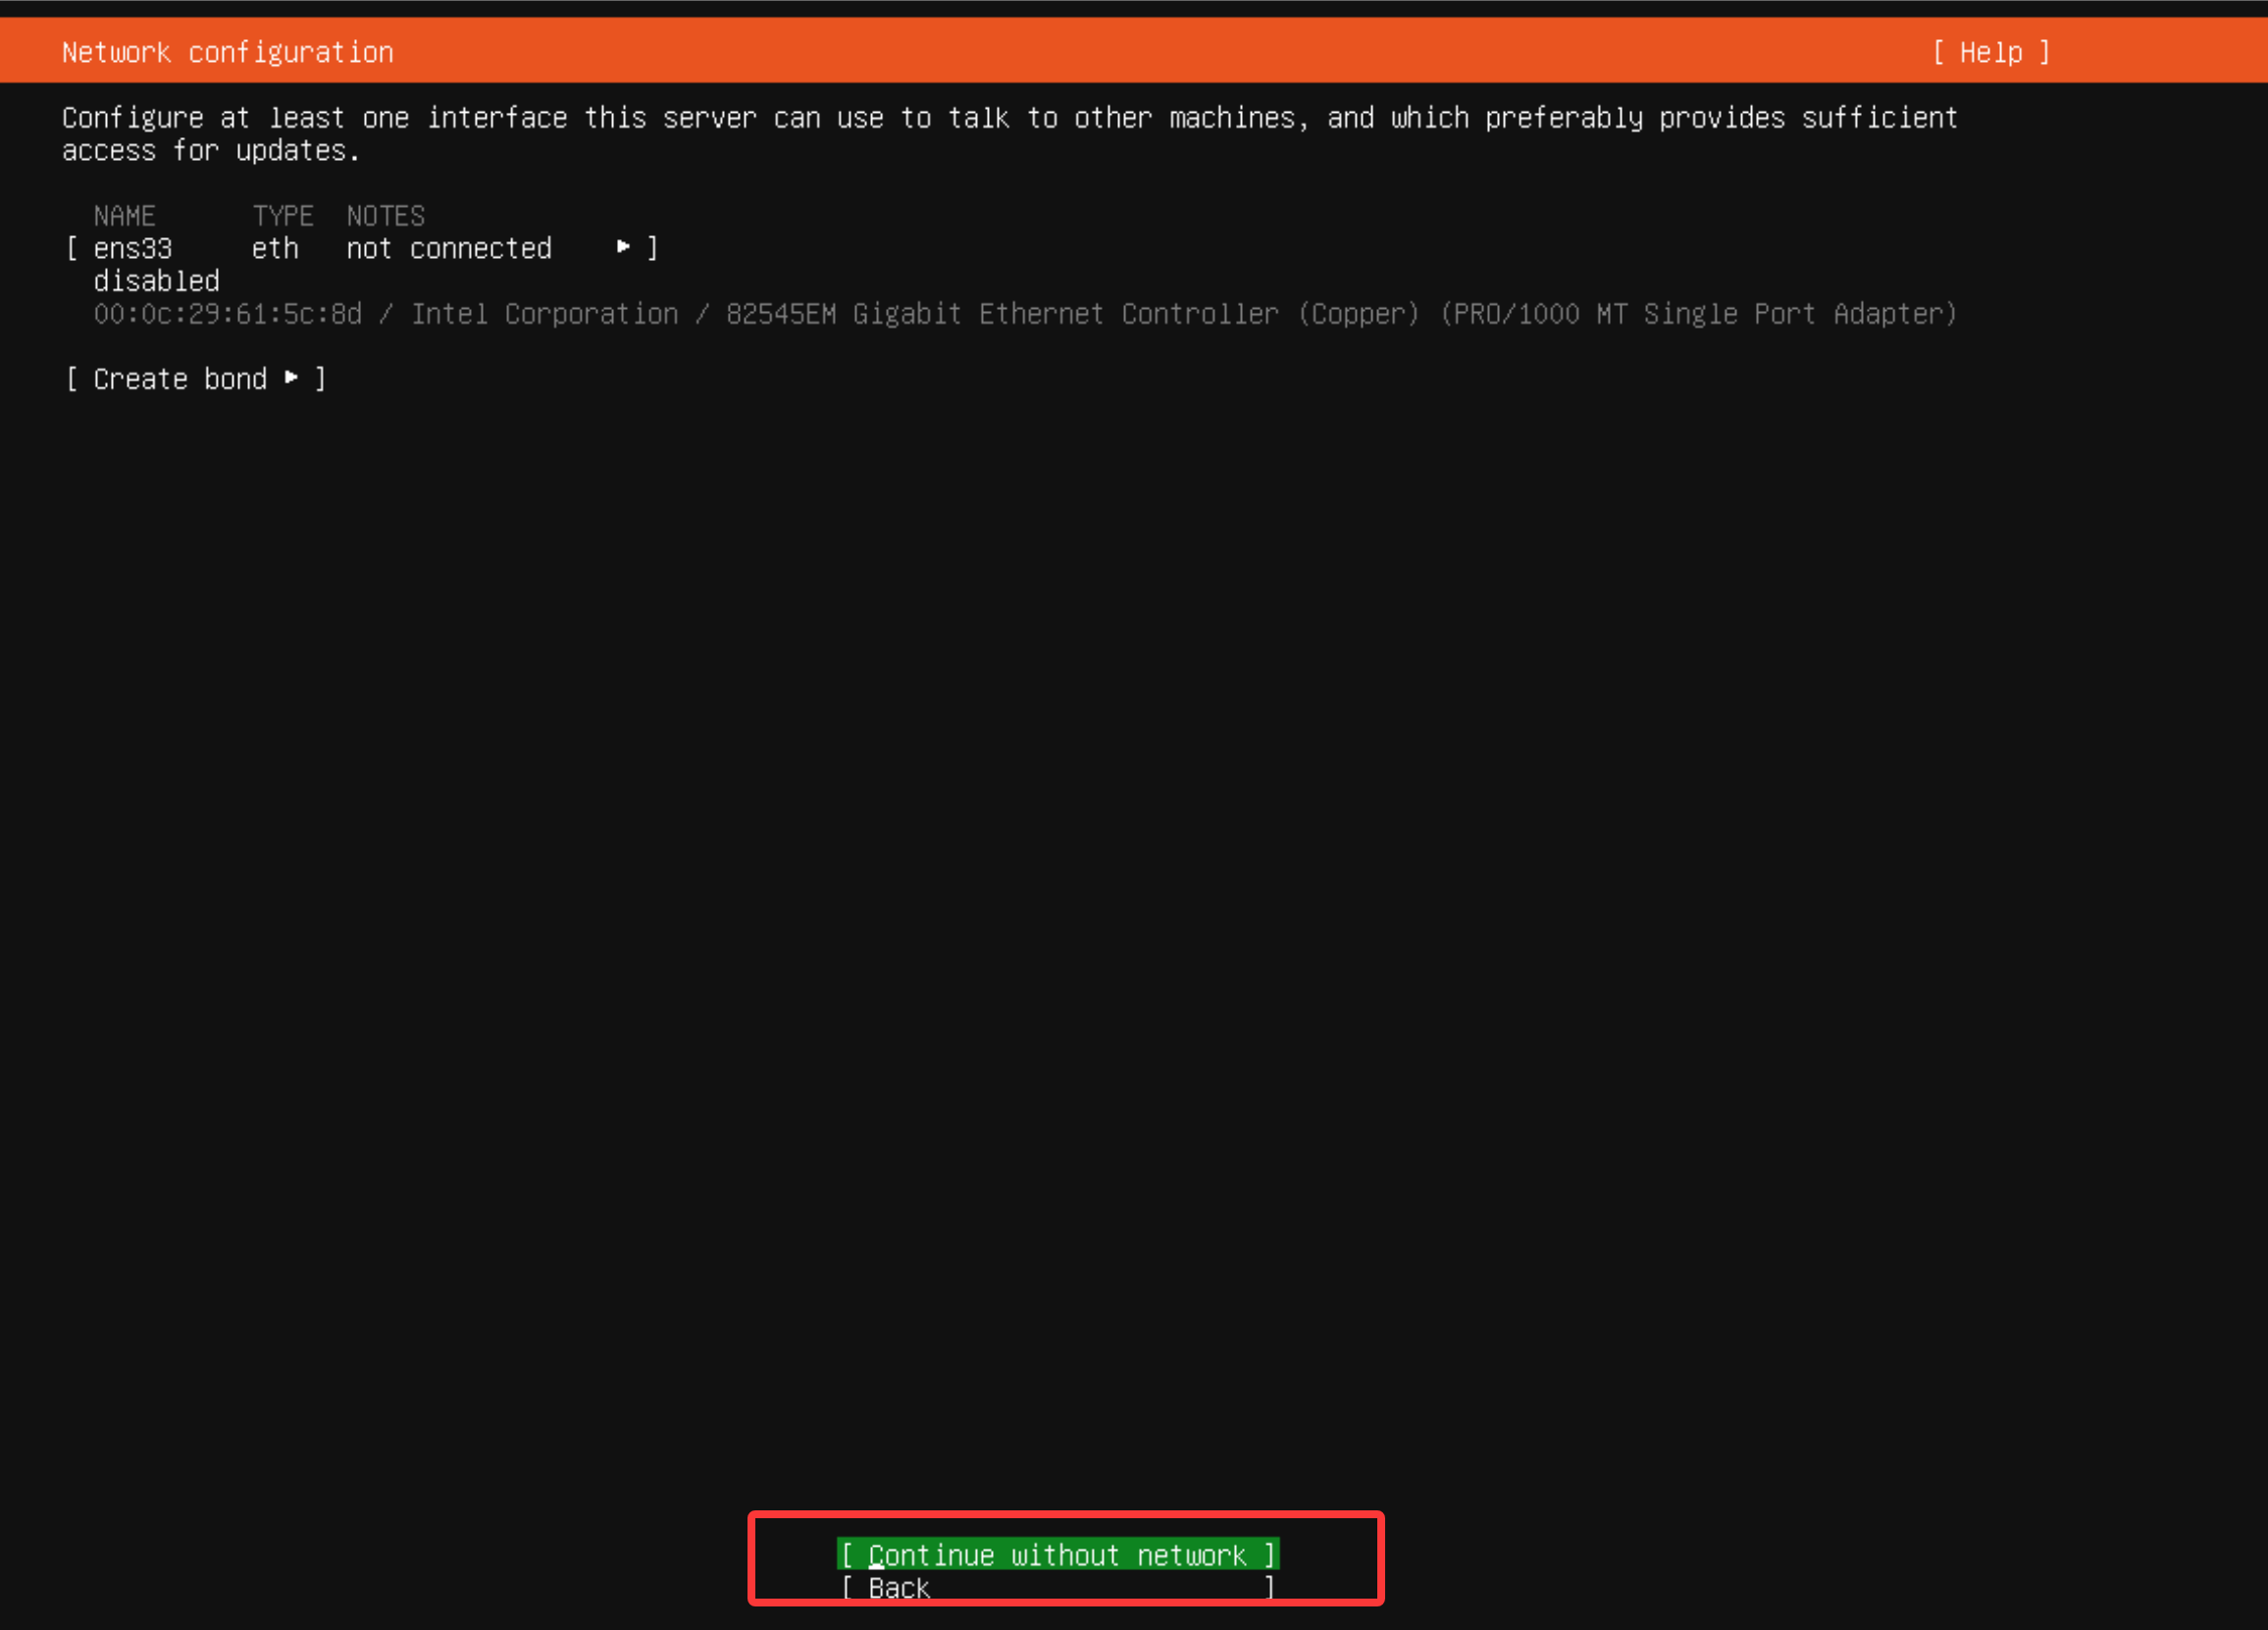Click the not connected note
2268x1630 pixels.
click(x=449, y=248)
